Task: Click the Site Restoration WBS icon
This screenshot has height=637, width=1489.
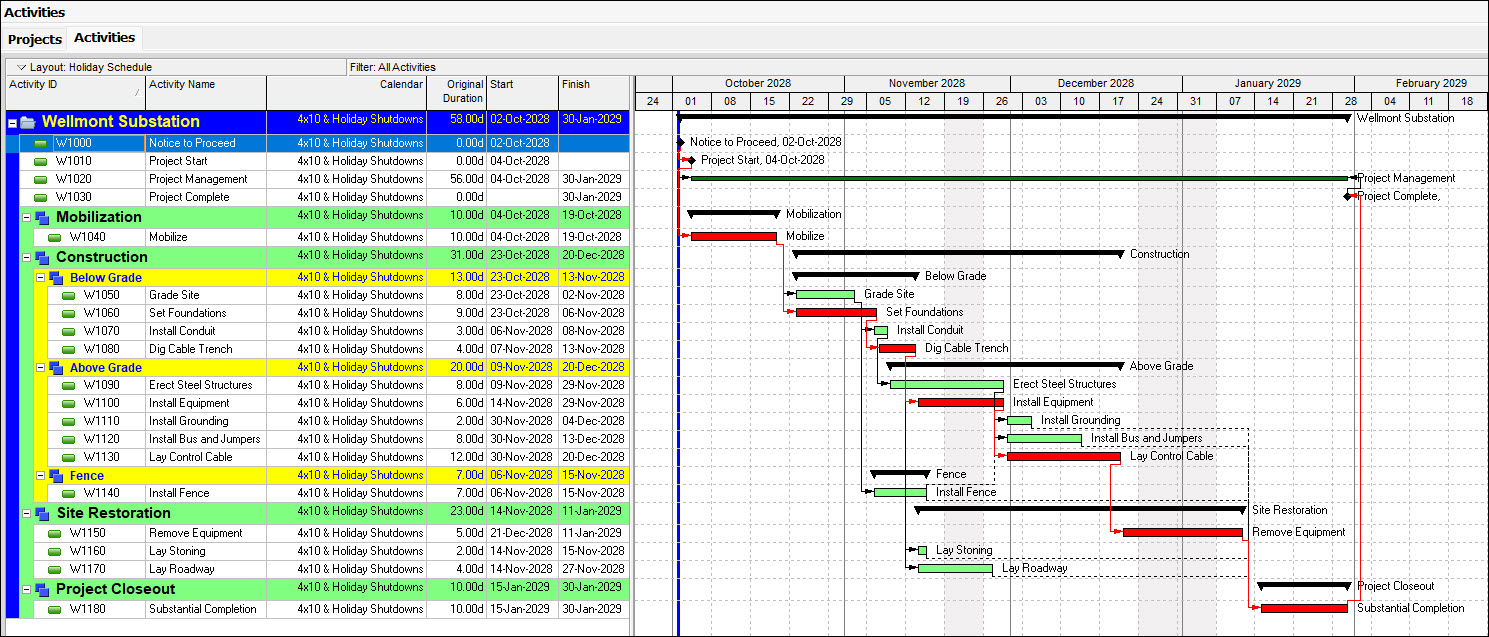Action: click(42, 514)
